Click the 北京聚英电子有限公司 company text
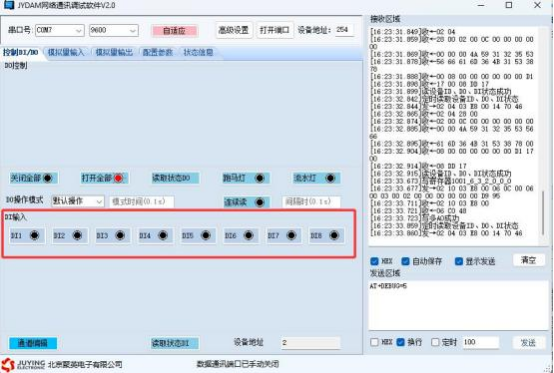The height and width of the screenshot is (373, 554). [x=85, y=365]
